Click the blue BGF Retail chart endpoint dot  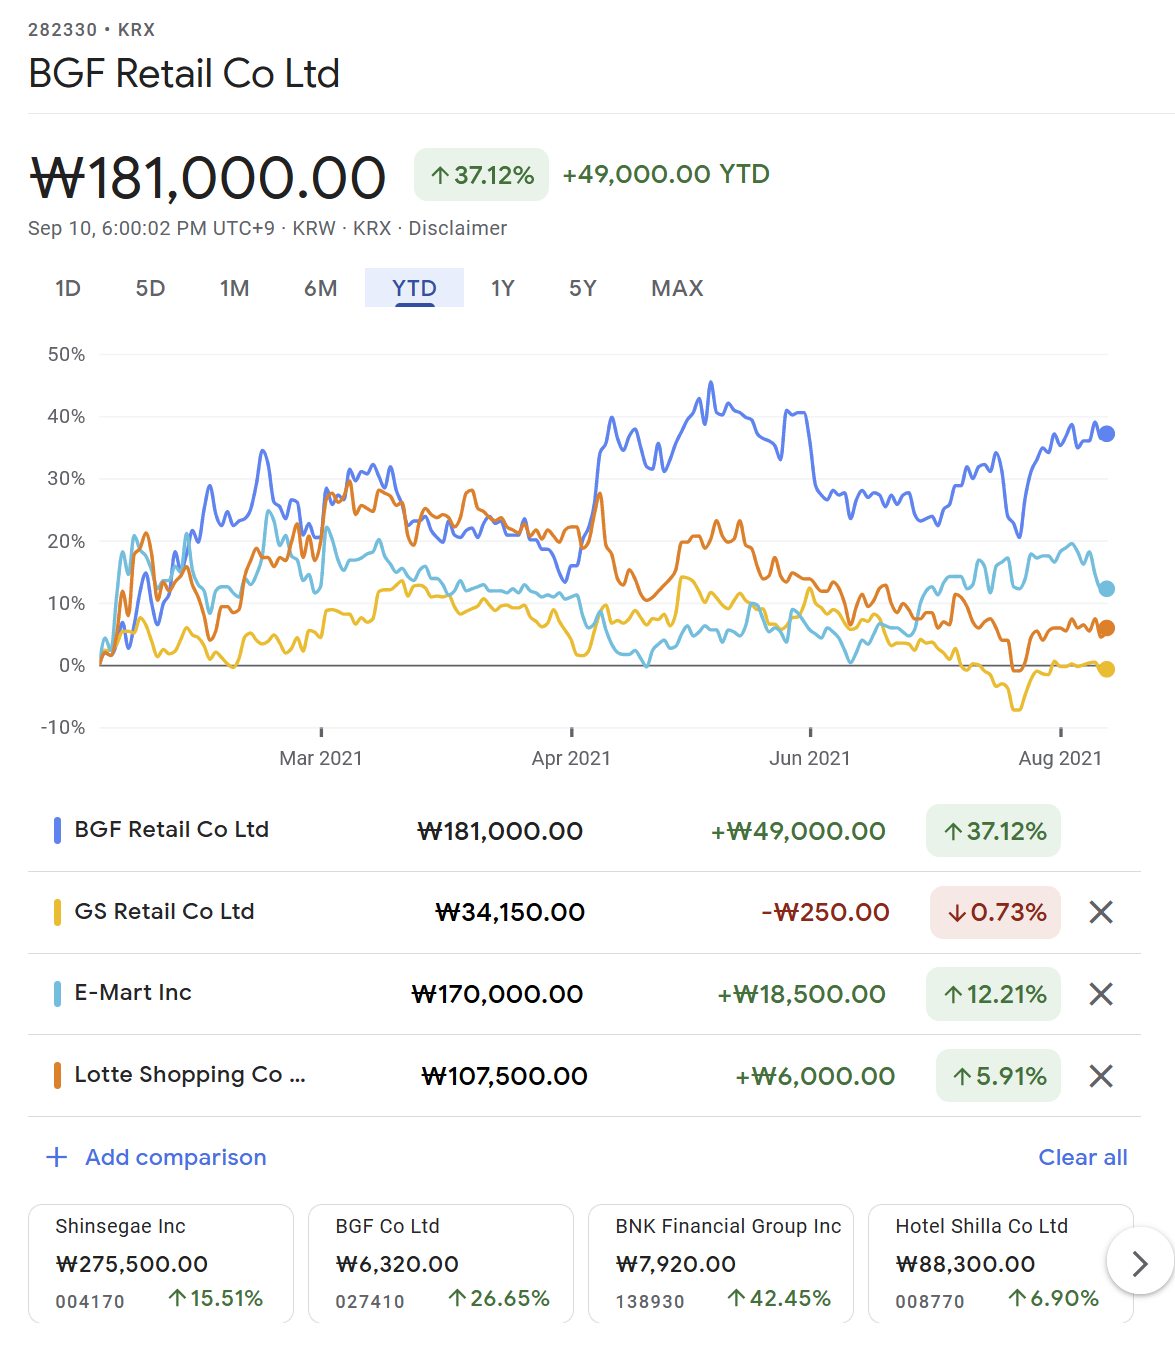(x=1106, y=434)
